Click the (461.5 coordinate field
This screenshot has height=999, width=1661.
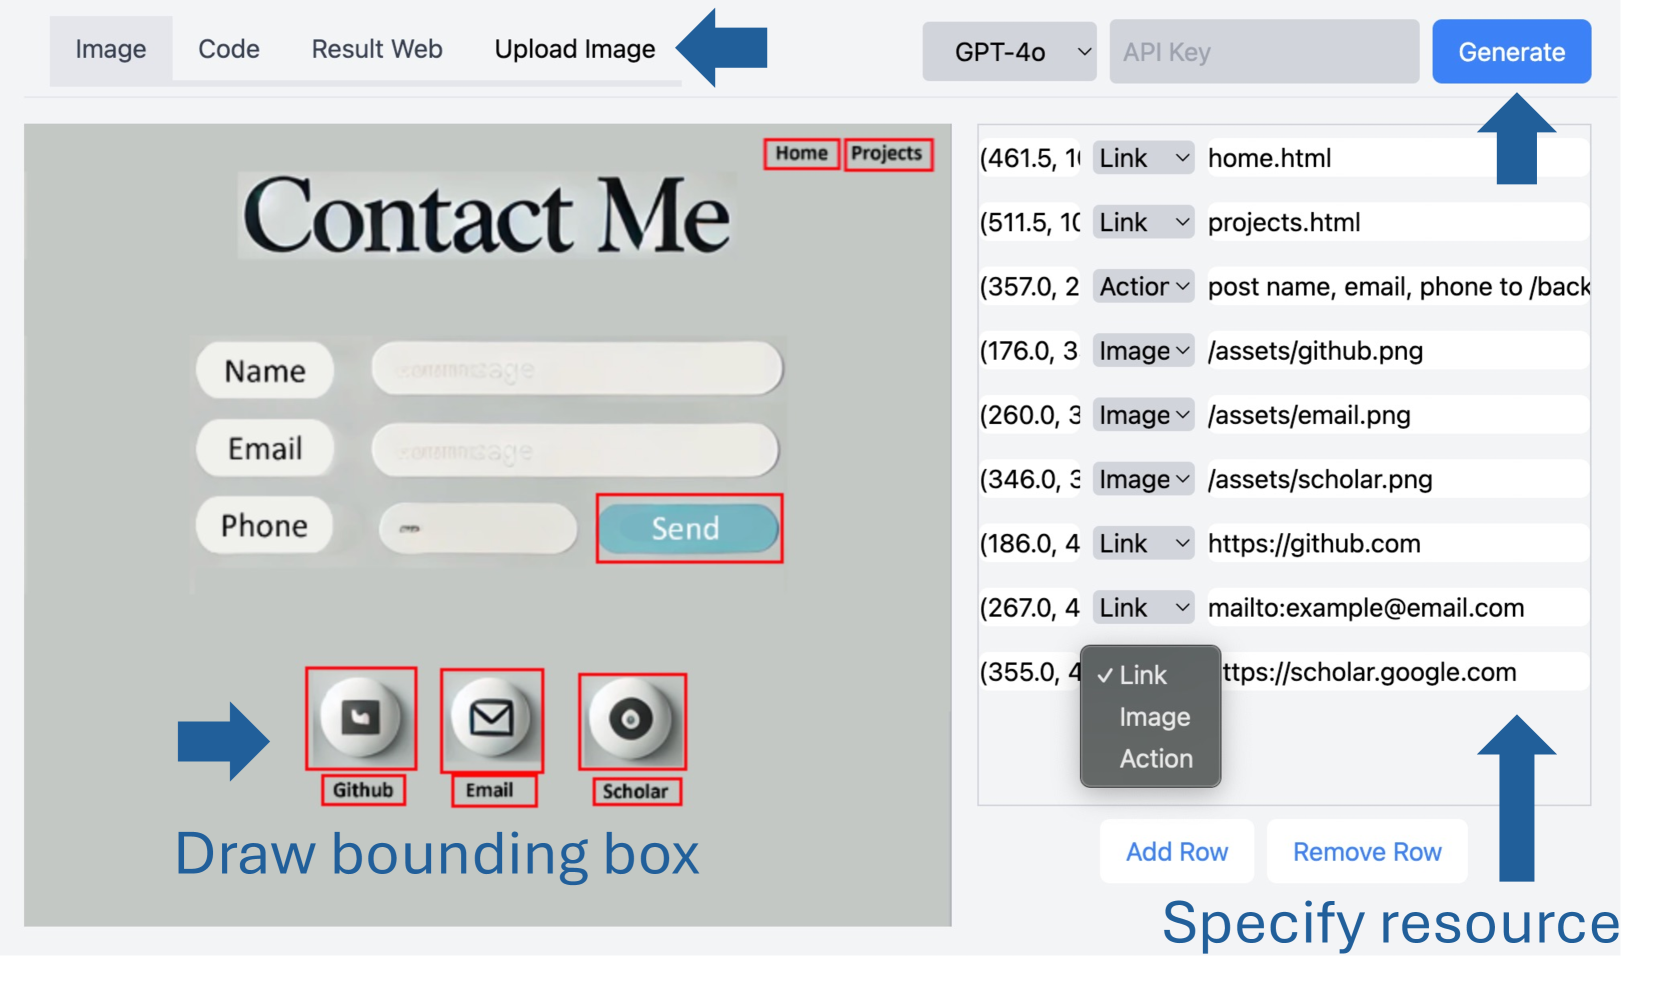[x=1030, y=158]
